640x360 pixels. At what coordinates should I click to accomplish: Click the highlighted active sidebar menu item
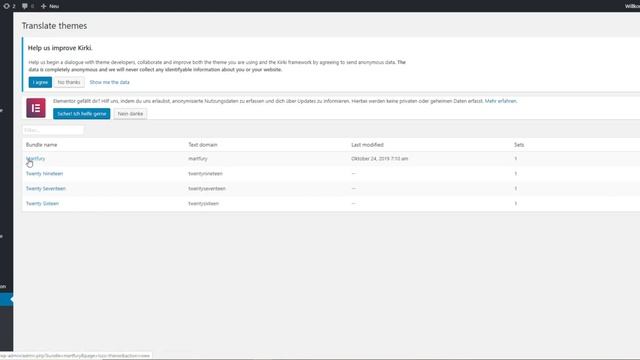pos(7,300)
